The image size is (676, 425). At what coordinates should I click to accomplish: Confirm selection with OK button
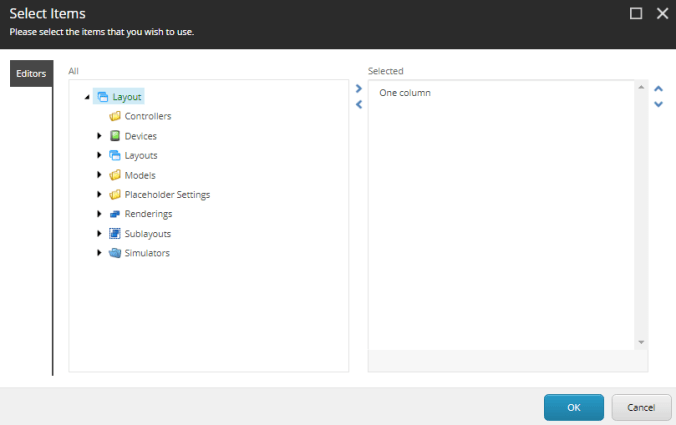coord(573,407)
